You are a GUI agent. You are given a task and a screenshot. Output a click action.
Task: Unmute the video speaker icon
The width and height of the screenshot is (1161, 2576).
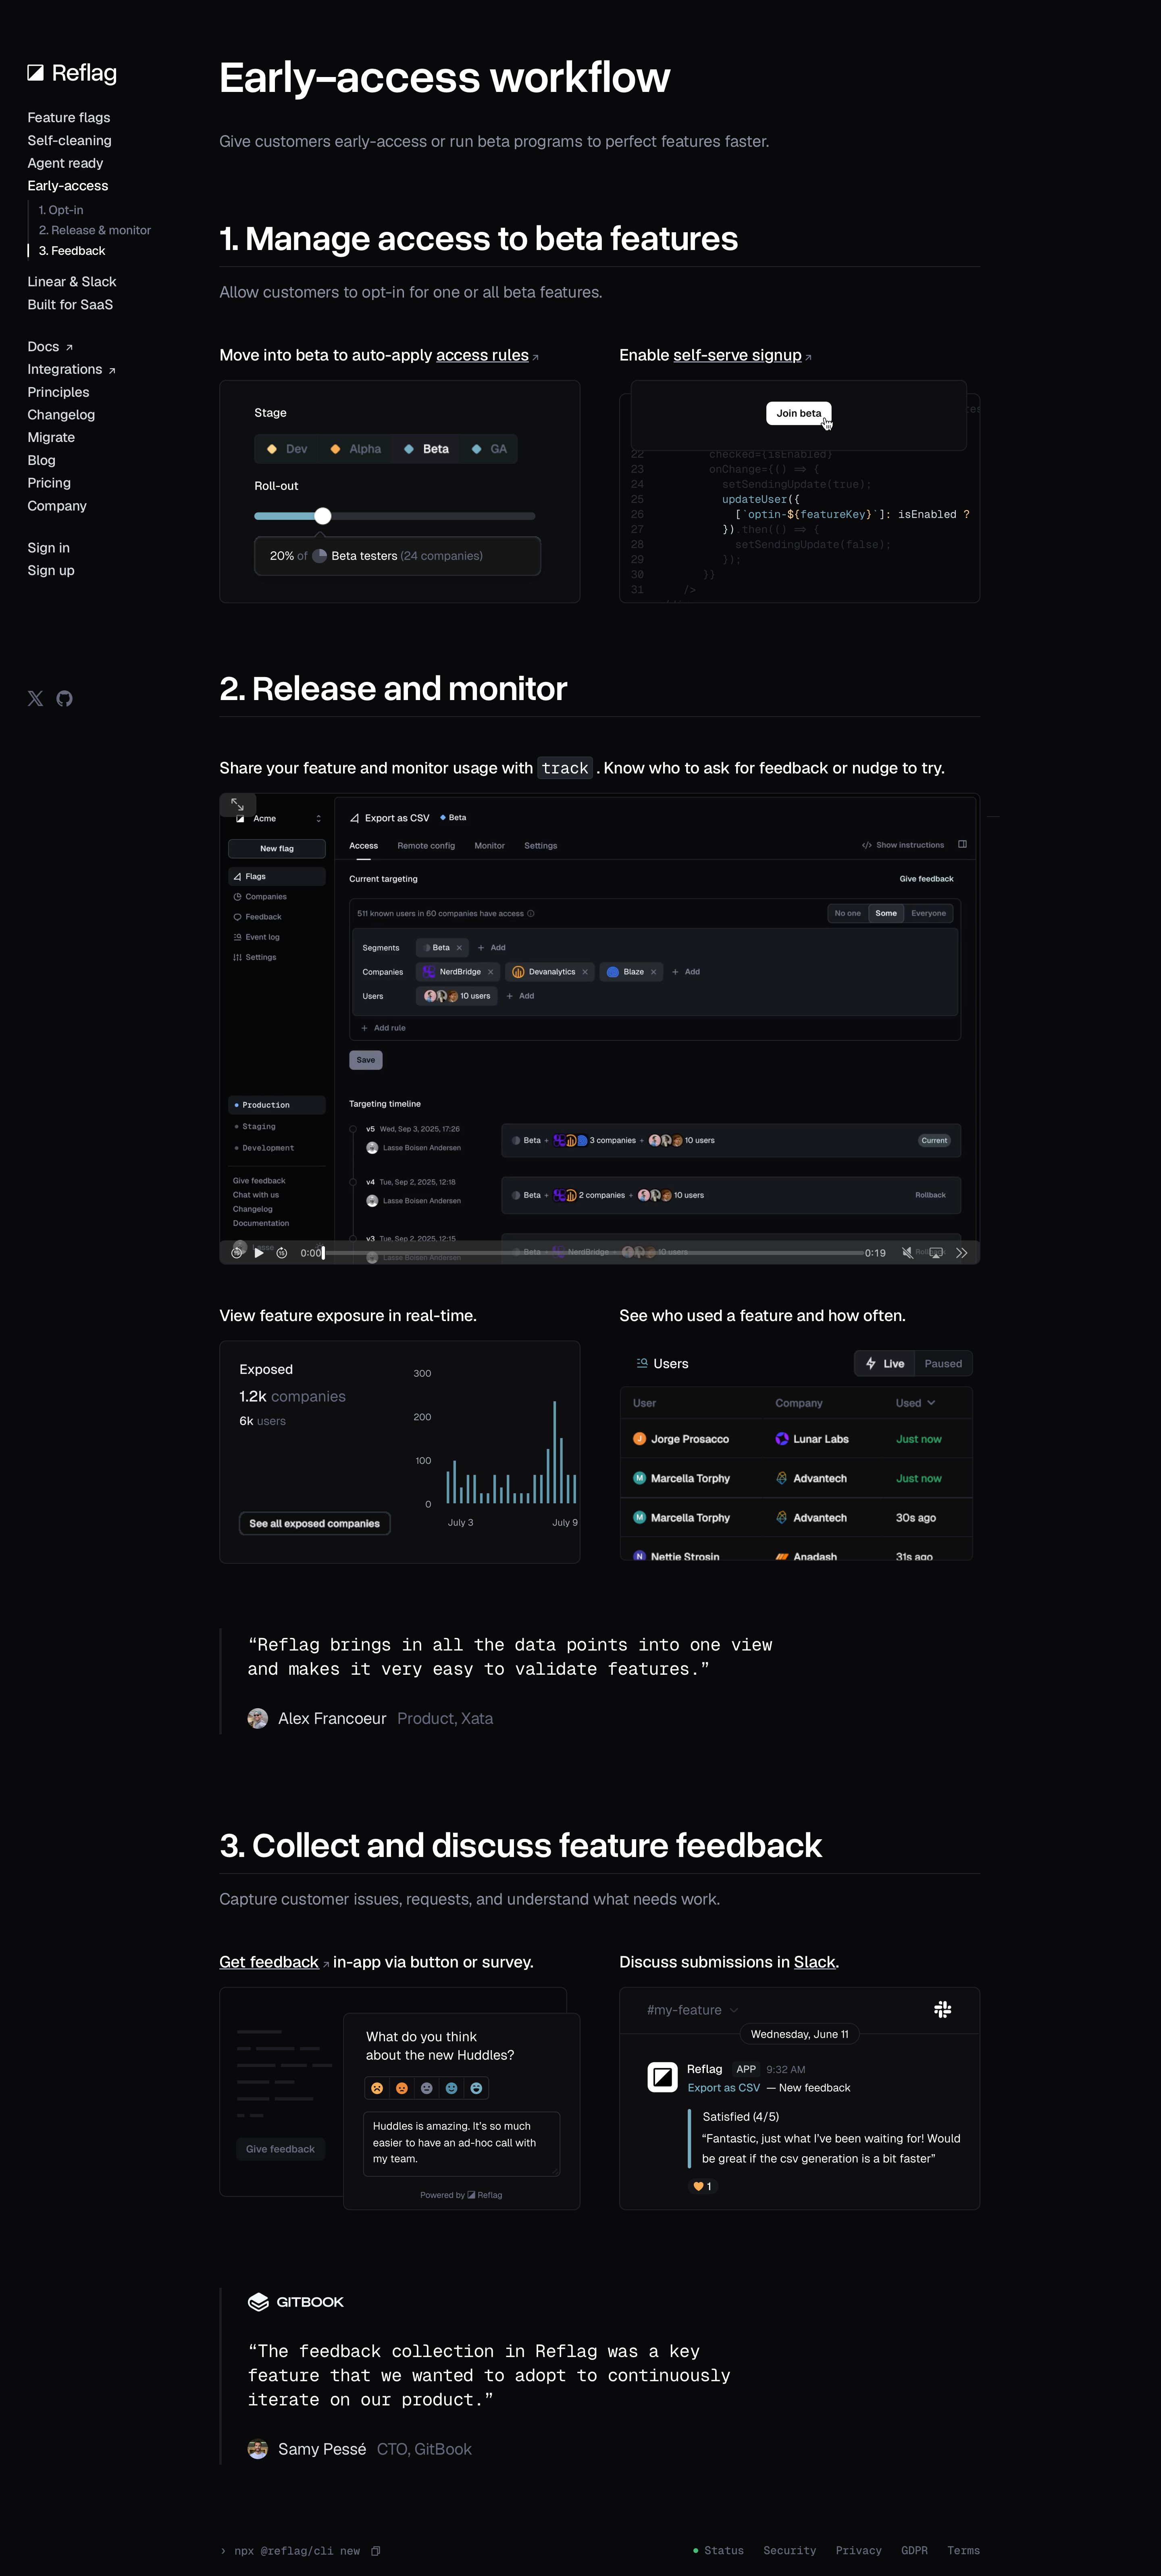(907, 1252)
